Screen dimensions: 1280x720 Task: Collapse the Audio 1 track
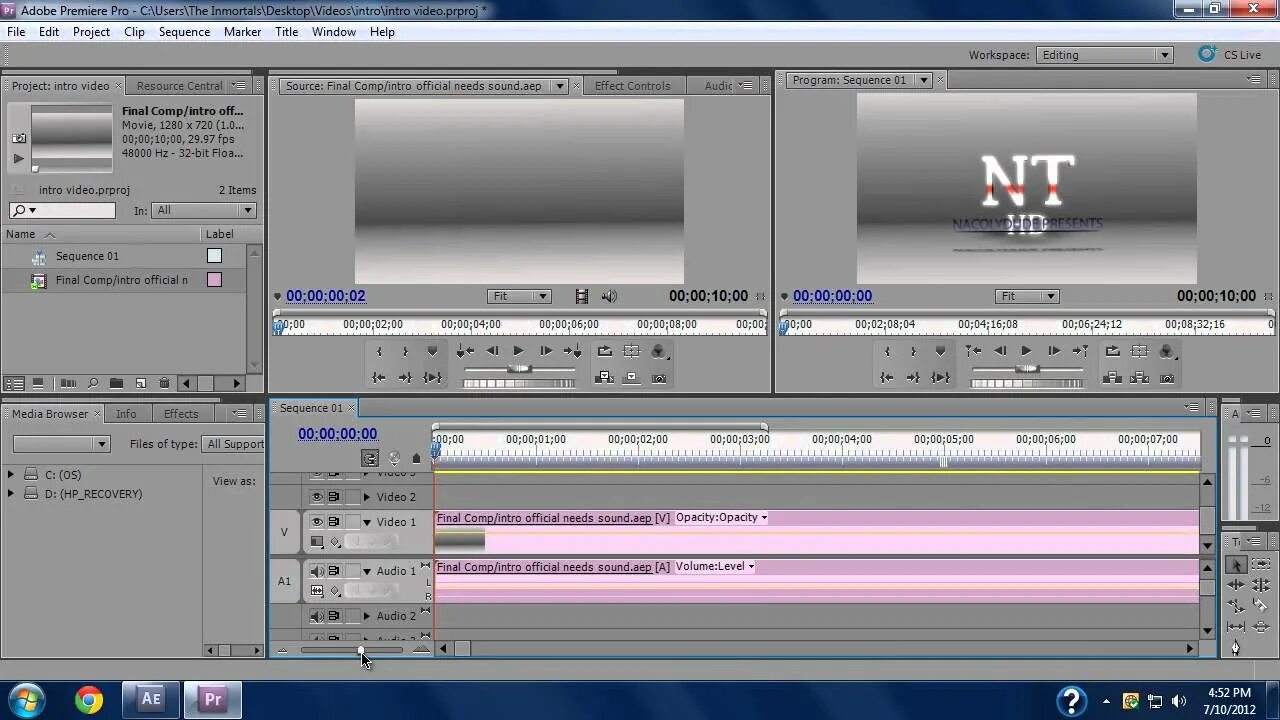click(367, 571)
